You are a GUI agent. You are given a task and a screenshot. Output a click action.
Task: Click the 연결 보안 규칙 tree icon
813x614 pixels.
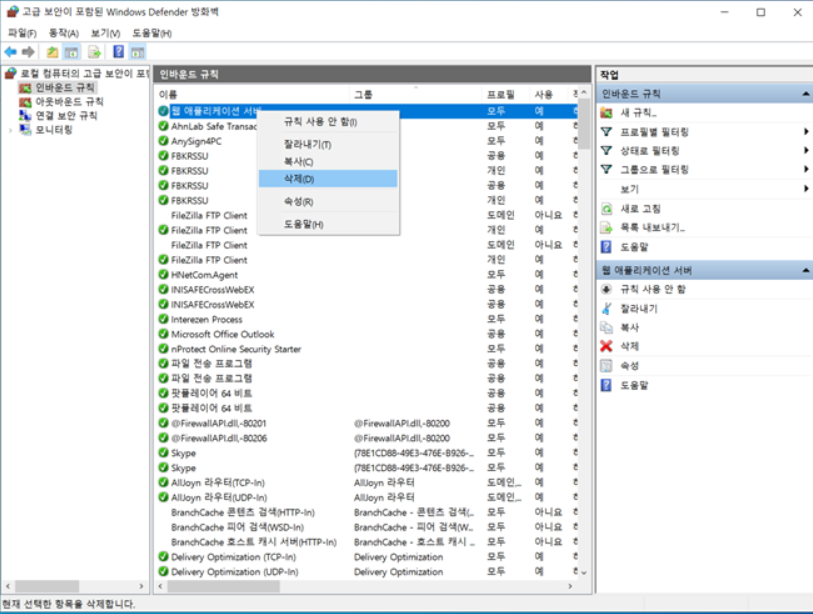point(25,115)
